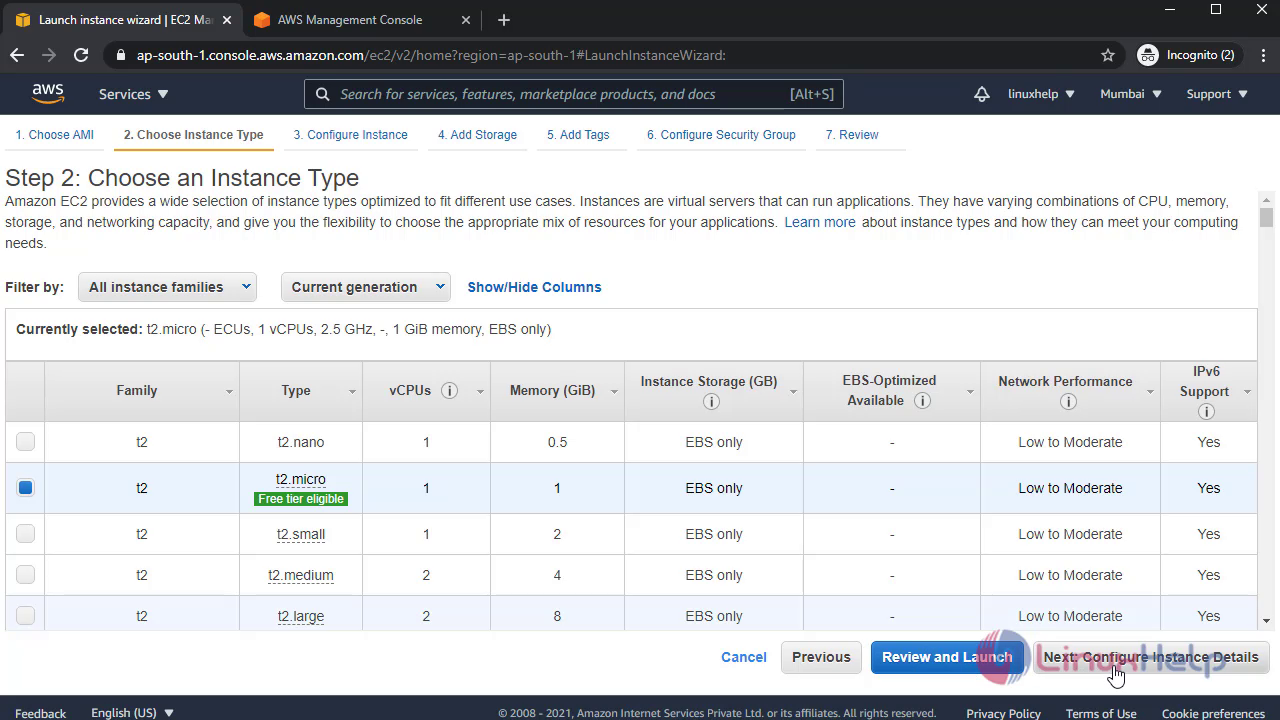The height and width of the screenshot is (720, 1280).
Task: Open the Mumbai region selector
Action: pyautogui.click(x=1131, y=94)
